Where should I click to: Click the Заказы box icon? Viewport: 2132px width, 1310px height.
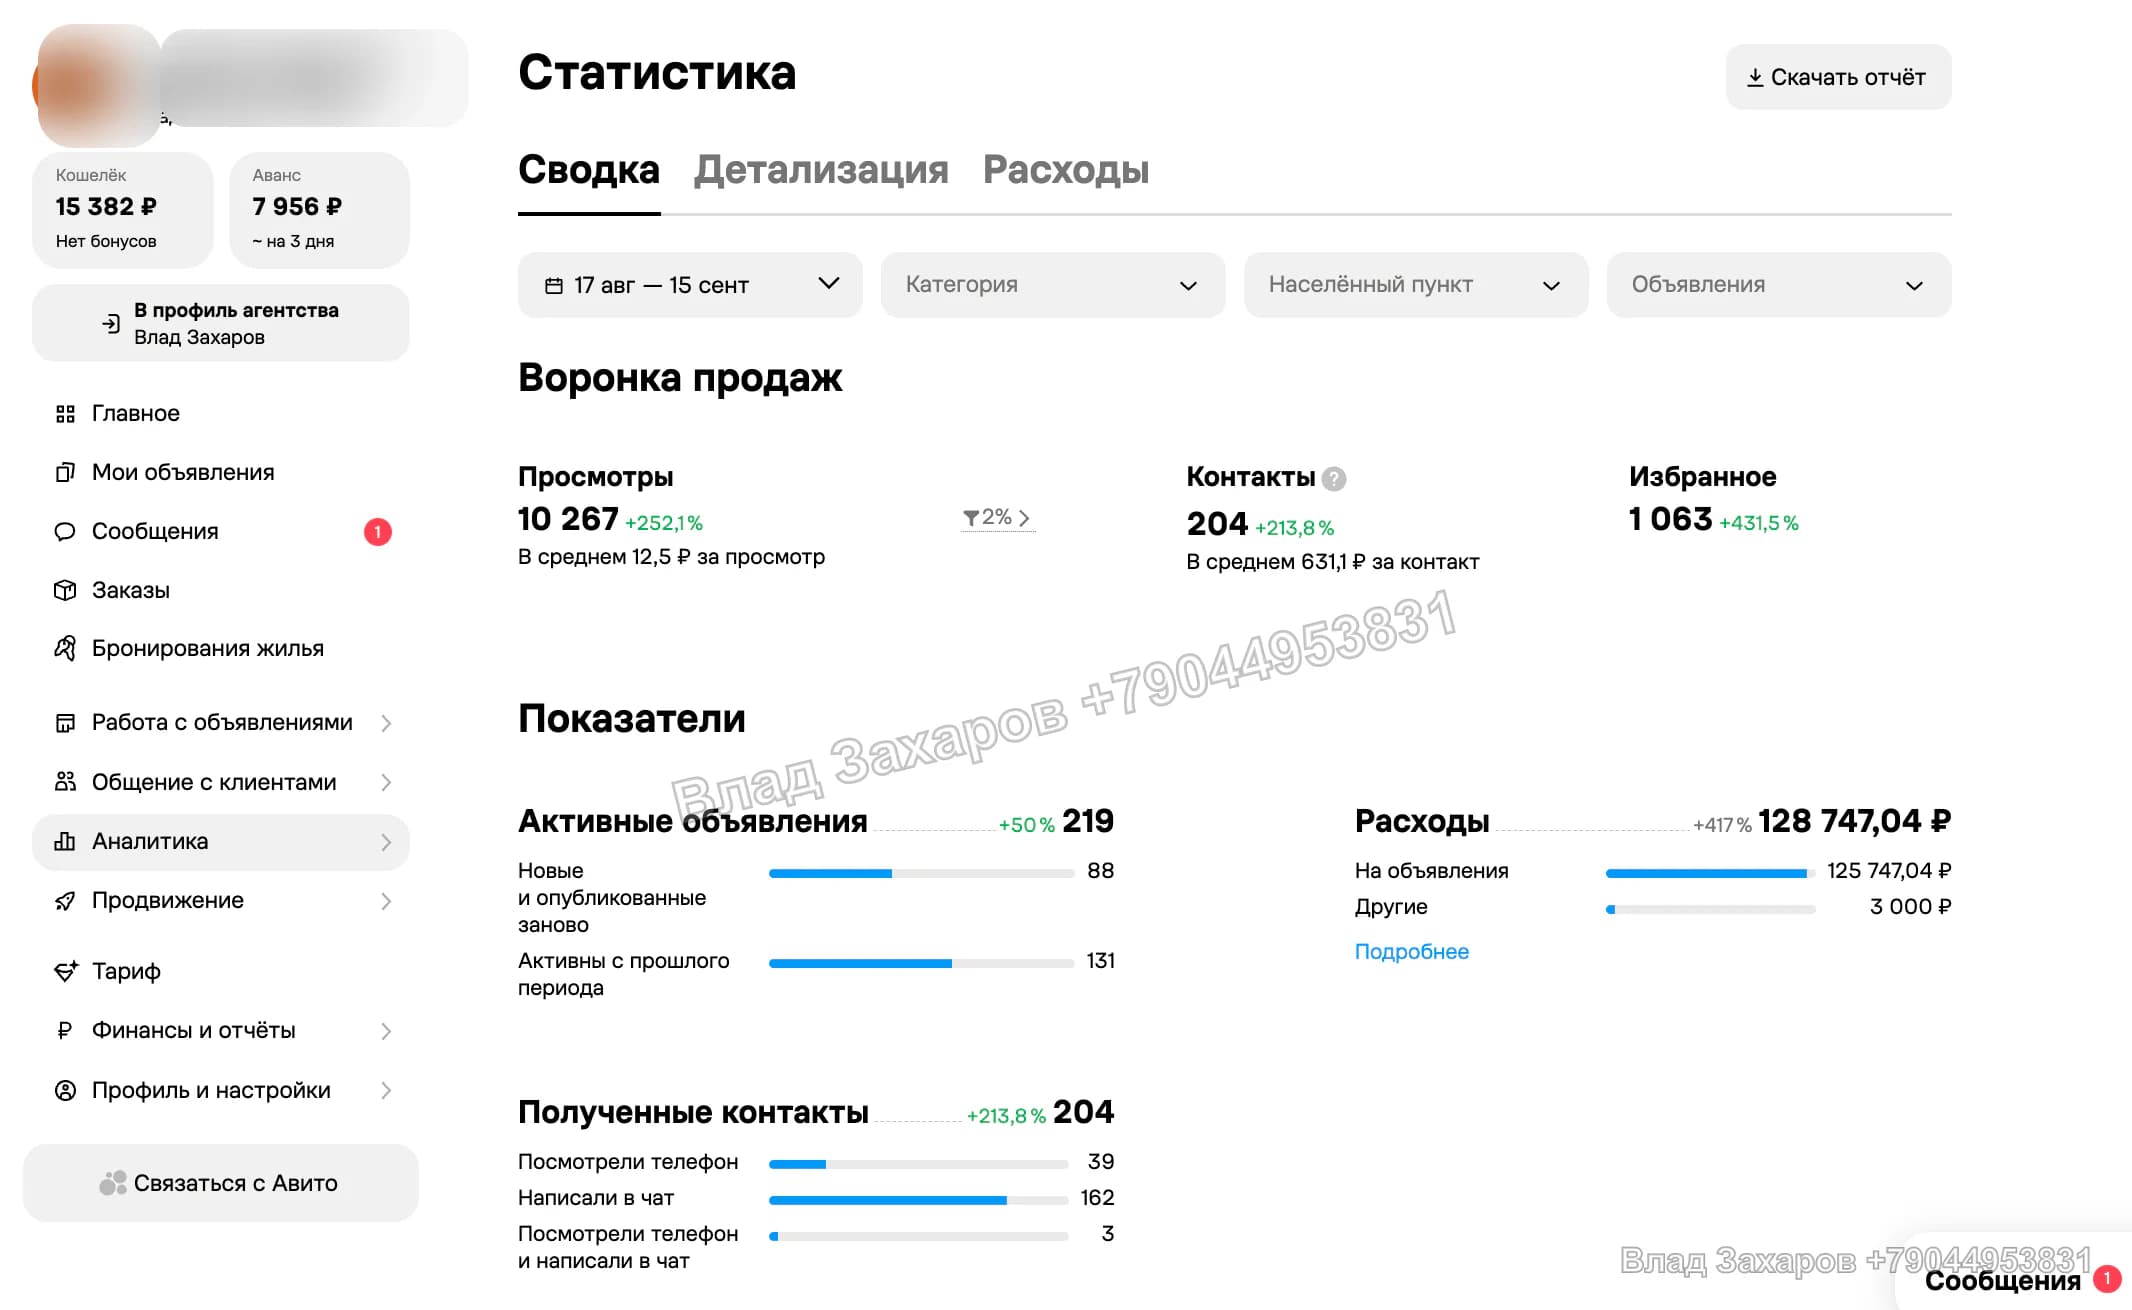pos(65,590)
